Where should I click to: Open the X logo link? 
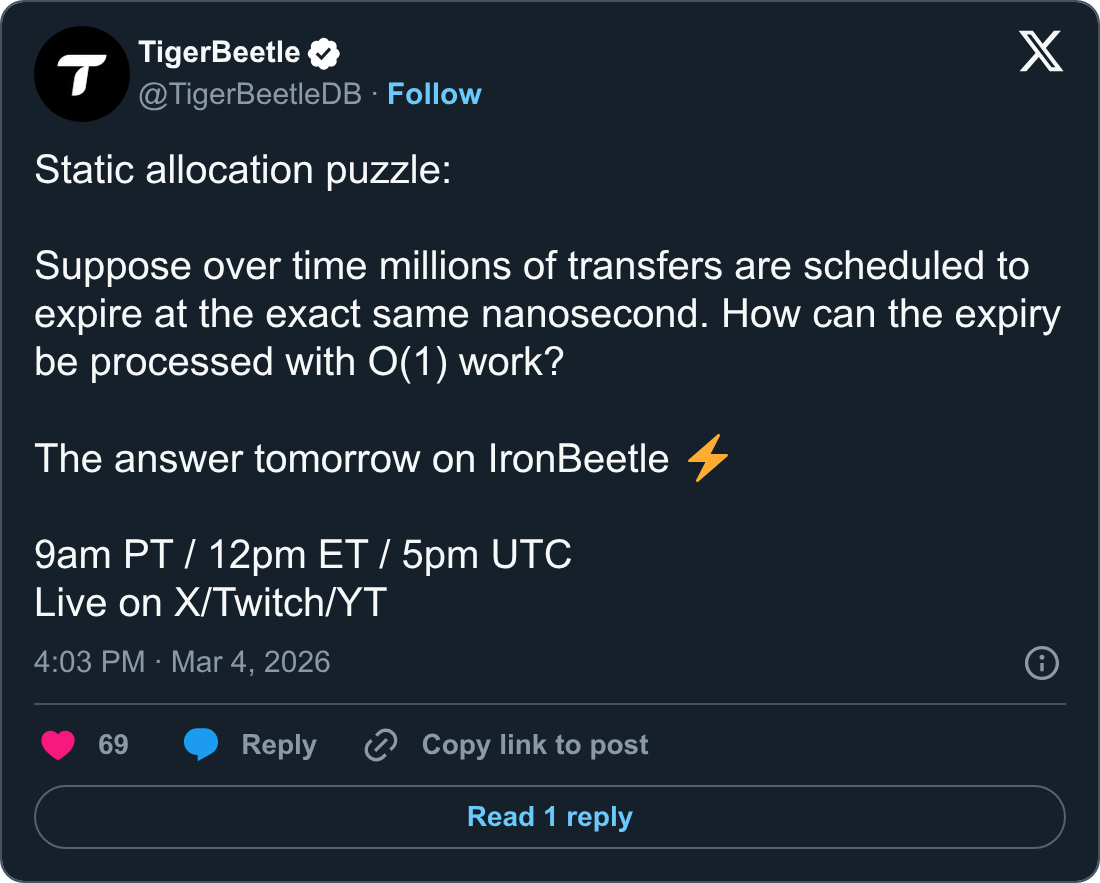[x=1041, y=52]
